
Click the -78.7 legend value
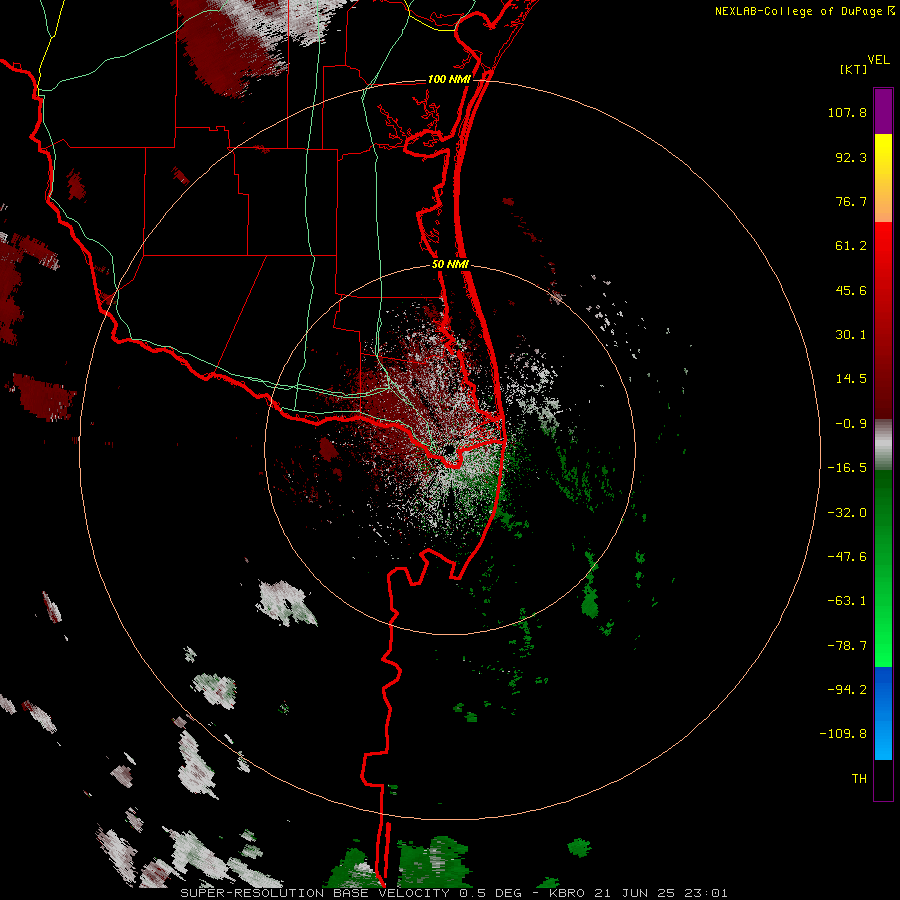847,646
